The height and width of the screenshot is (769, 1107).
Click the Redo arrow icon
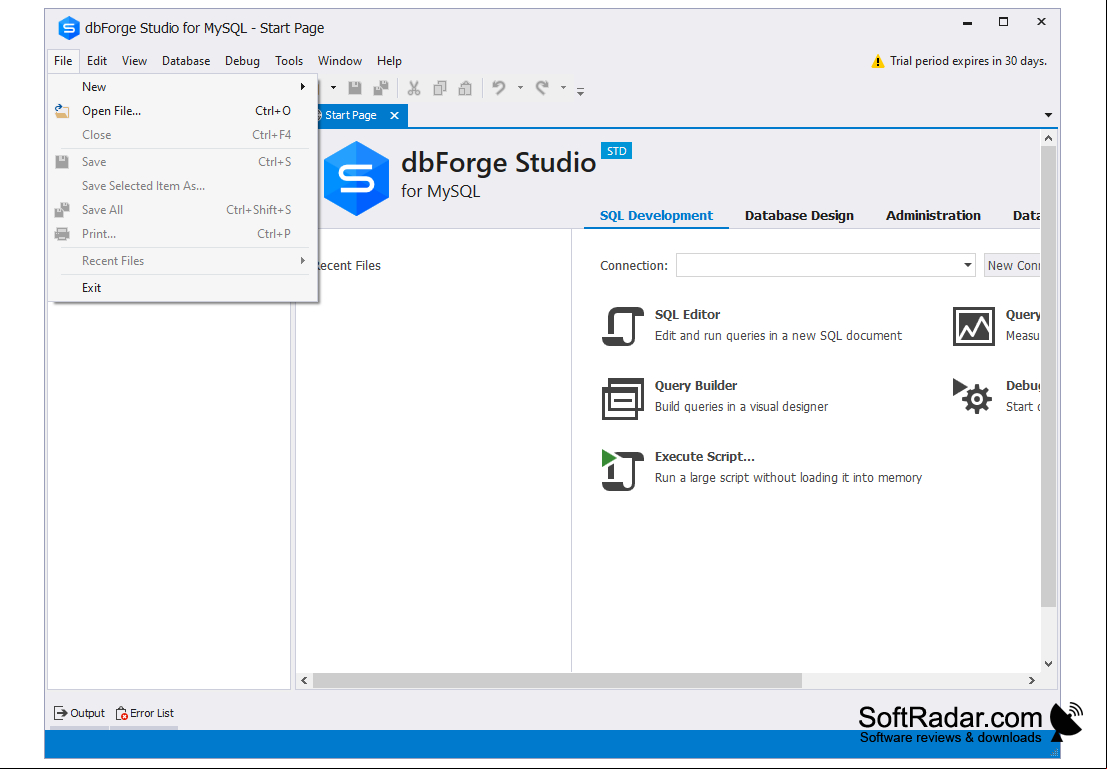coord(541,88)
